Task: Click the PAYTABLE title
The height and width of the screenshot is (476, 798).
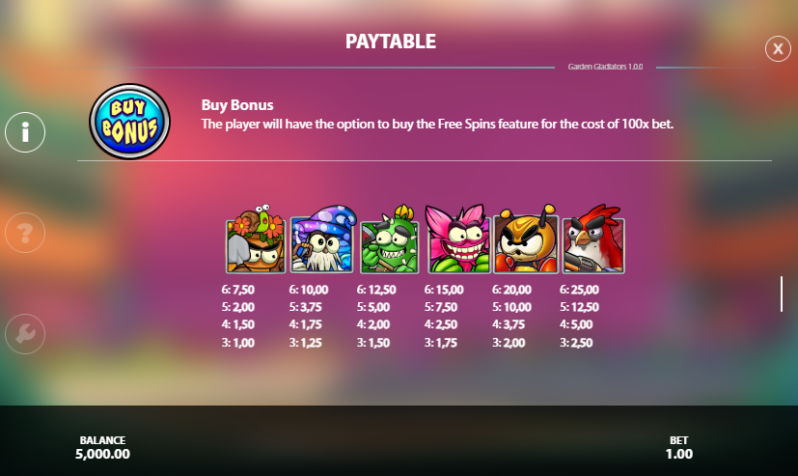Action: coord(390,42)
